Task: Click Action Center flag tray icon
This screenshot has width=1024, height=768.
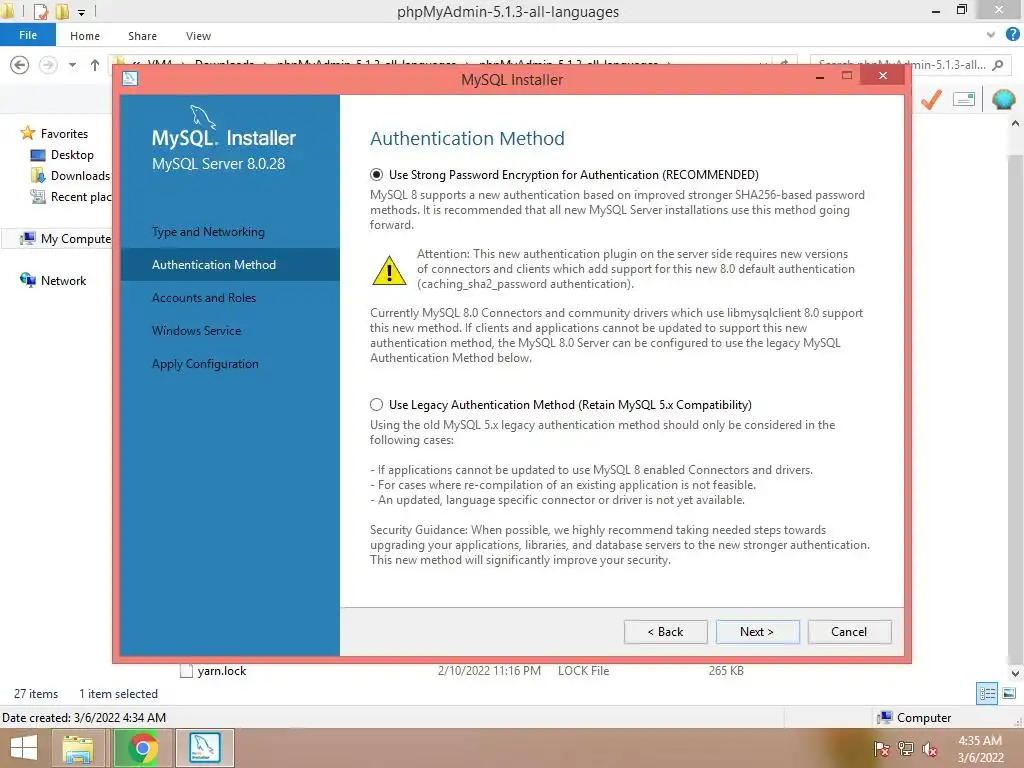Action: click(882, 749)
